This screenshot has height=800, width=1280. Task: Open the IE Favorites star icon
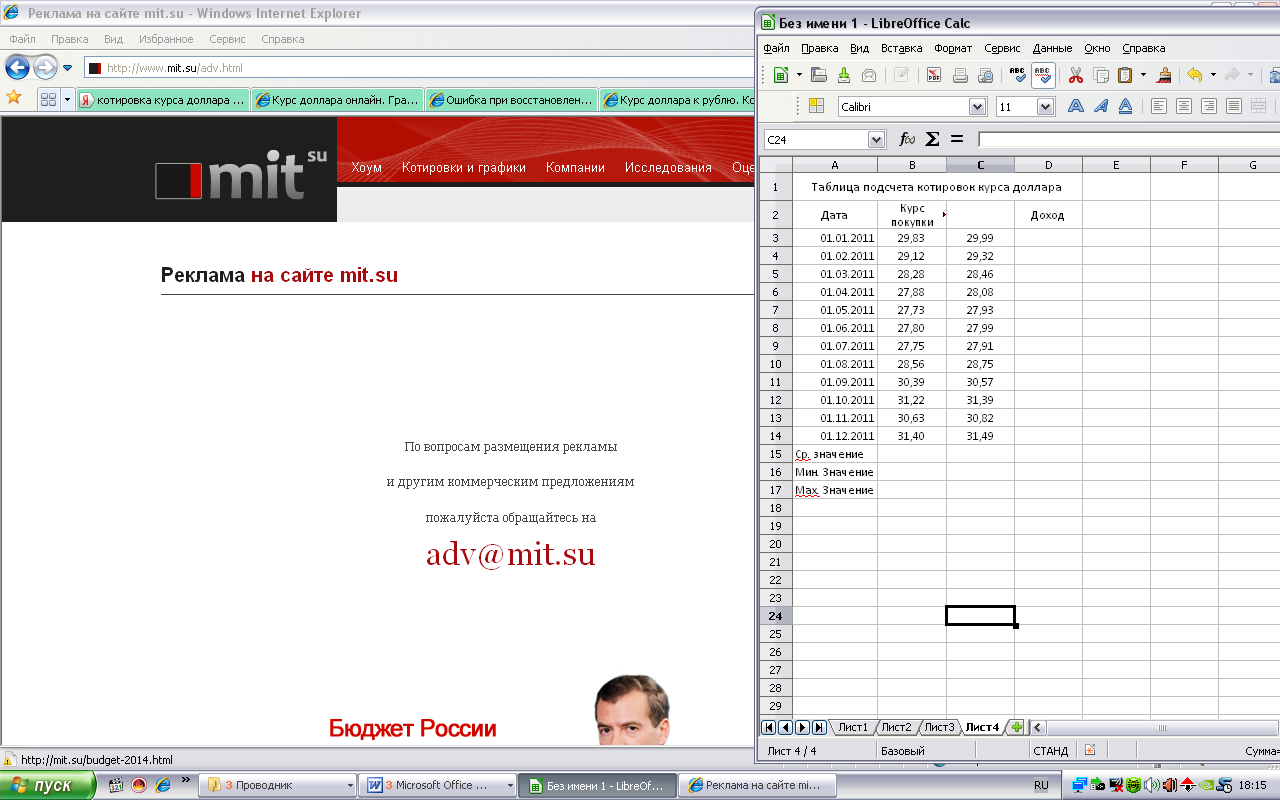click(14, 99)
